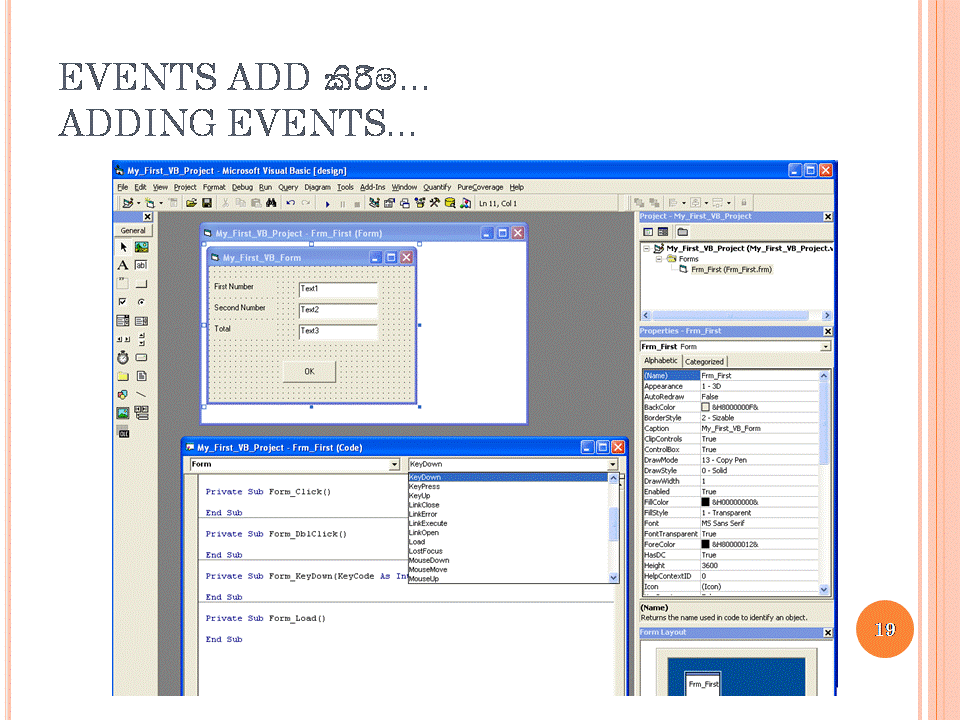
Task: Switch to the Alphabetic properties tab
Action: coord(661,361)
